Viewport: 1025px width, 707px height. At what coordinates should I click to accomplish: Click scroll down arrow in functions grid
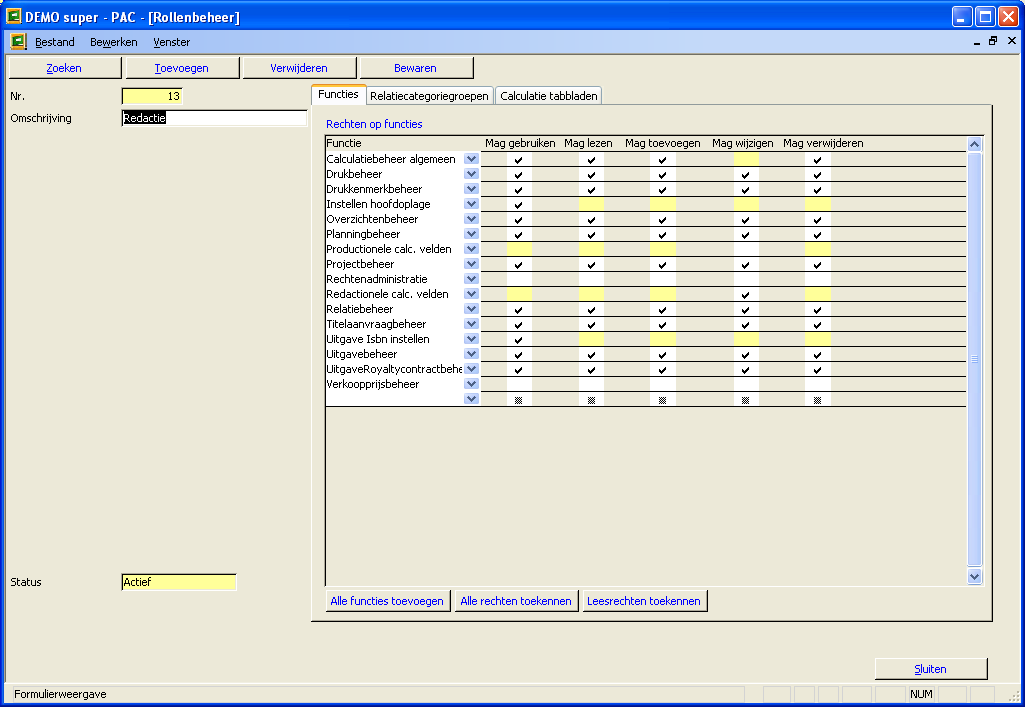coord(975,577)
